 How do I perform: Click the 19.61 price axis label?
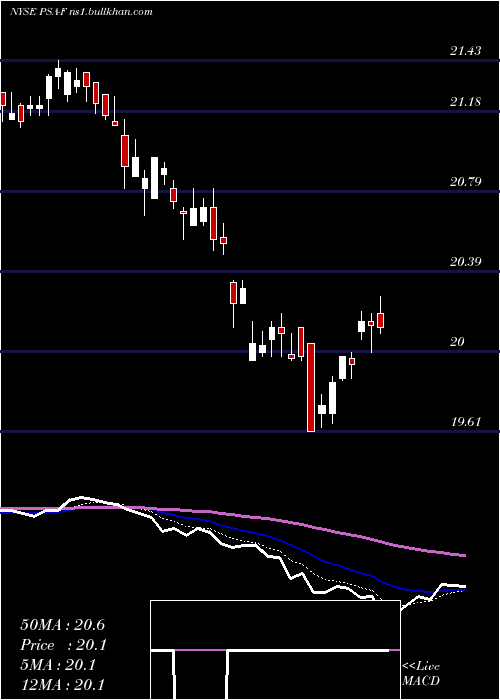coord(466,422)
